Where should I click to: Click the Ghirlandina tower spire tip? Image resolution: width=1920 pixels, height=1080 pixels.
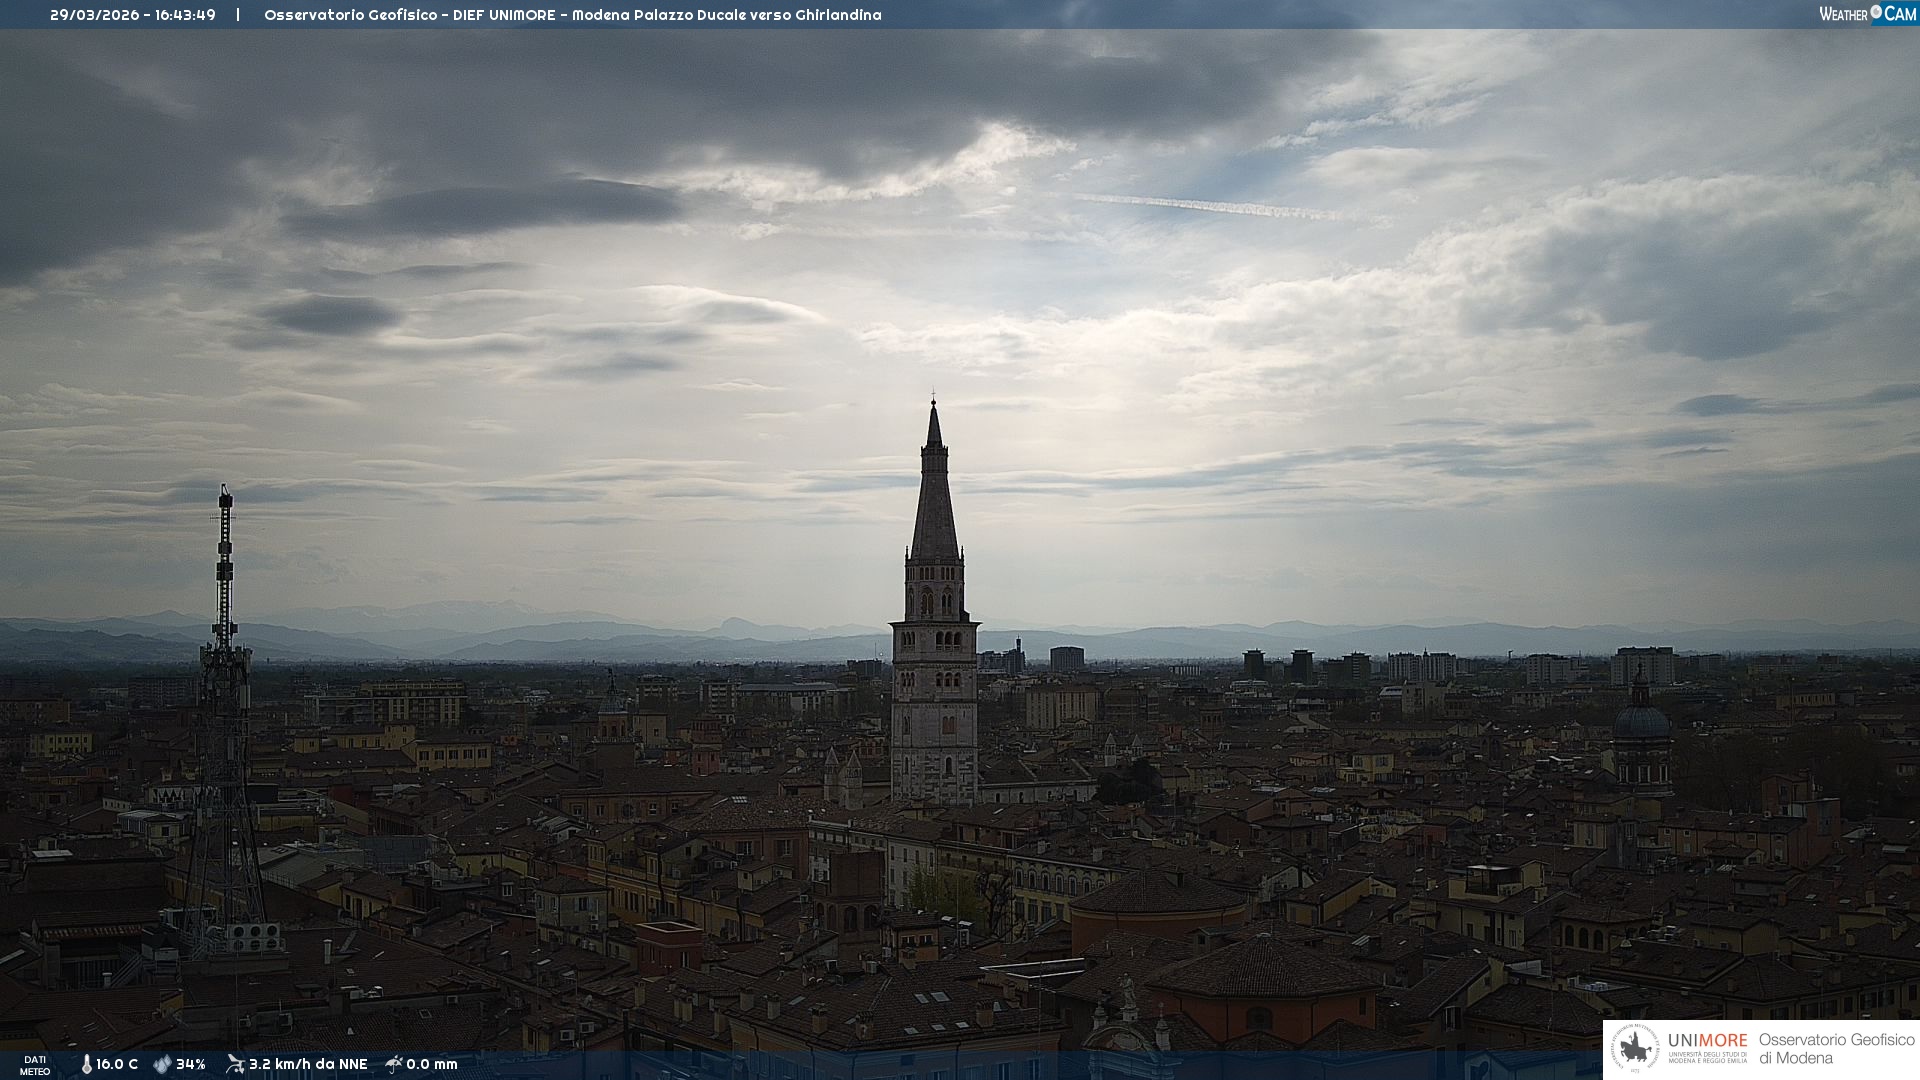(x=934, y=403)
